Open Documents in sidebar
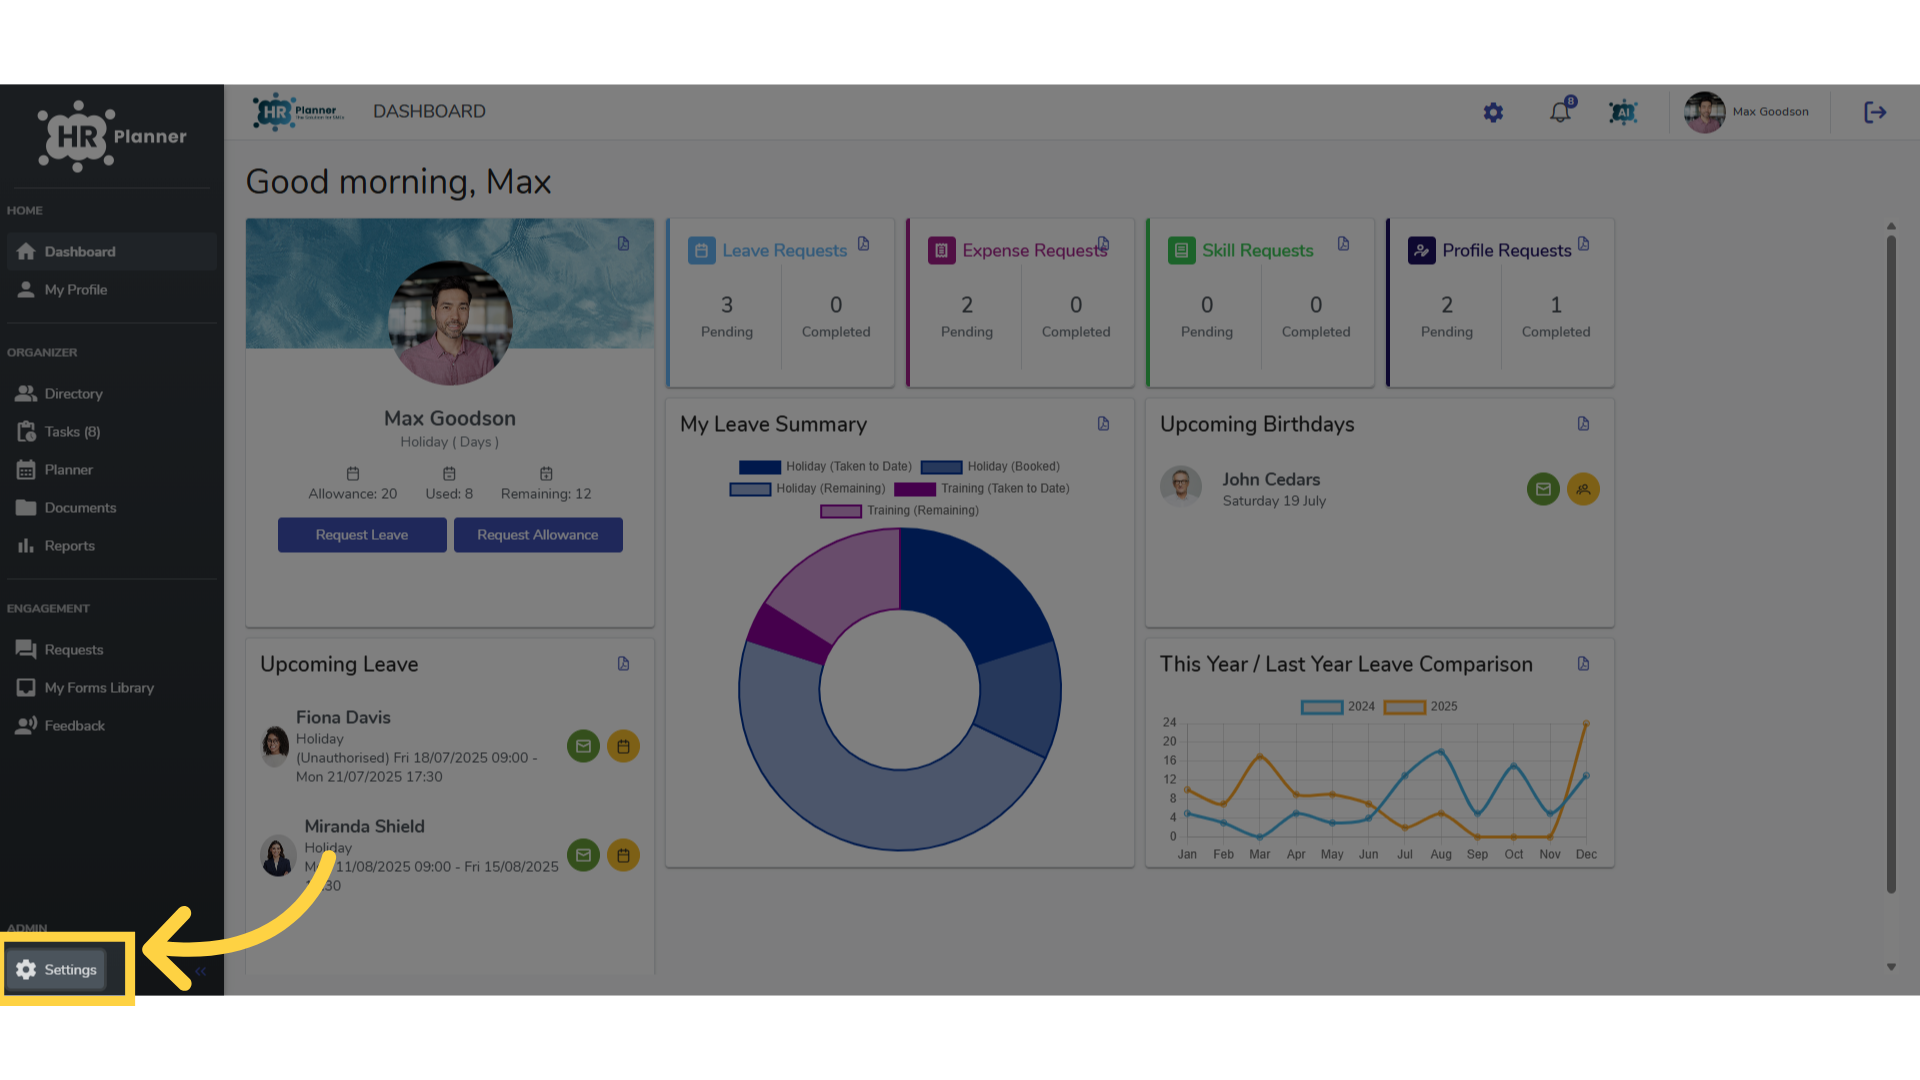Image resolution: width=1920 pixels, height=1080 pixels. pos(111,507)
